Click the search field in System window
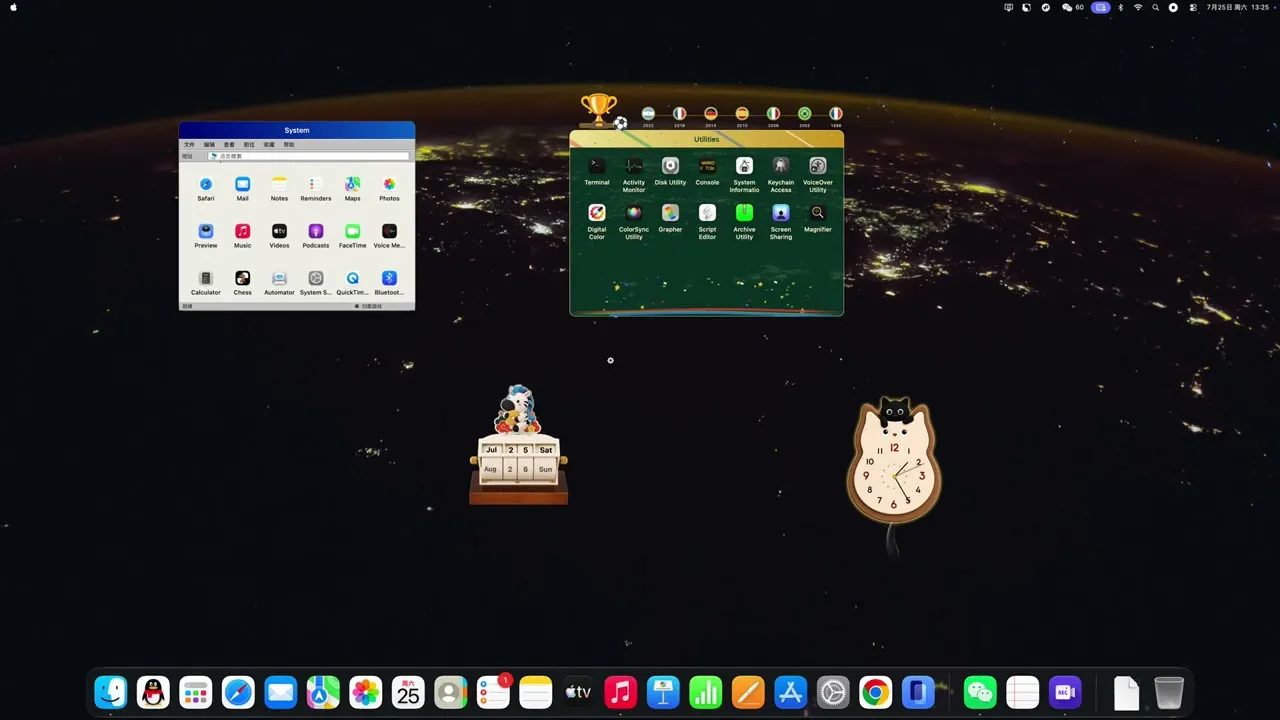This screenshot has height=720, width=1280. click(x=308, y=156)
